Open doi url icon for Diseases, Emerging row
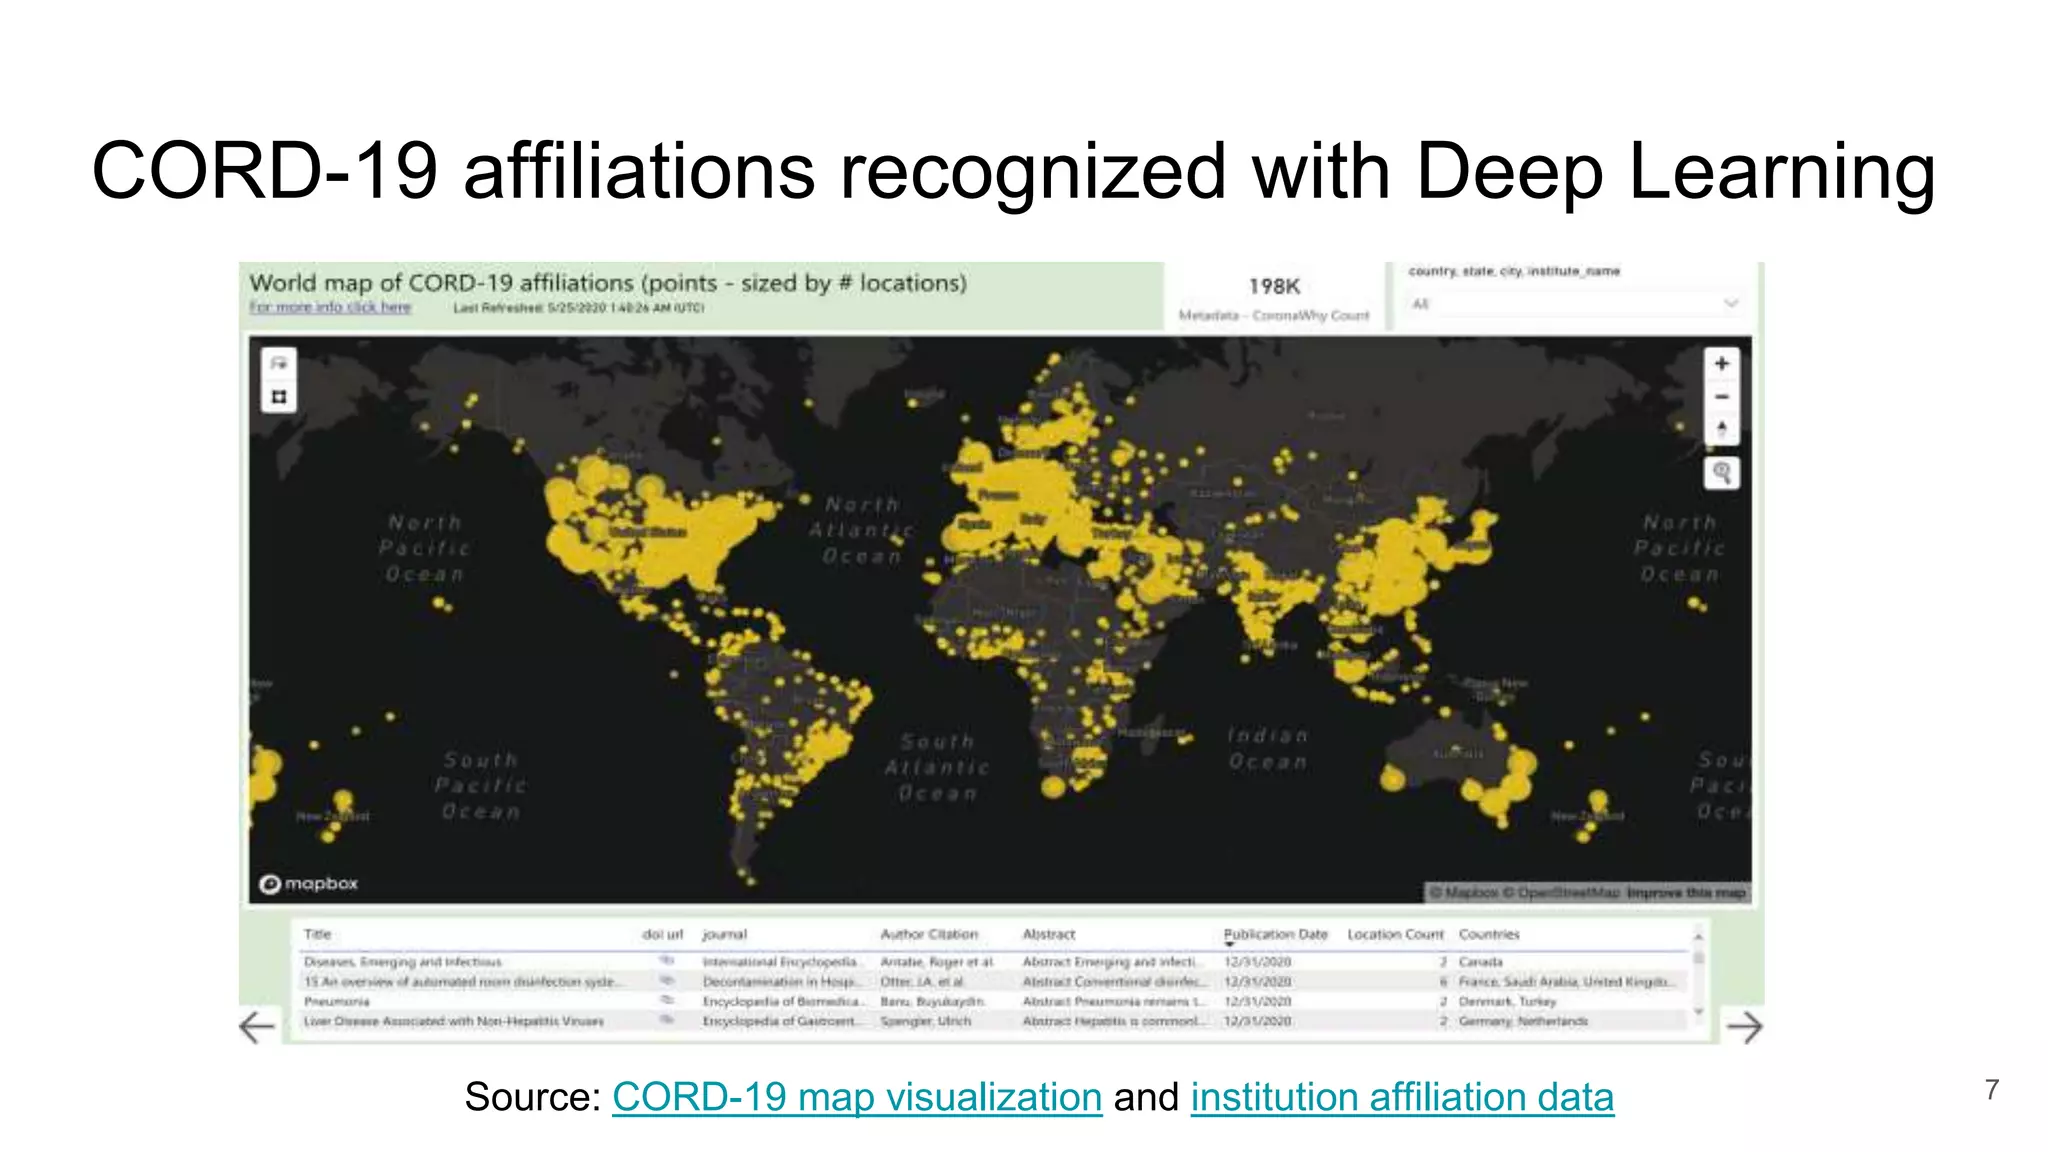Image resolution: width=2048 pixels, height=1152 pixels. (x=666, y=961)
